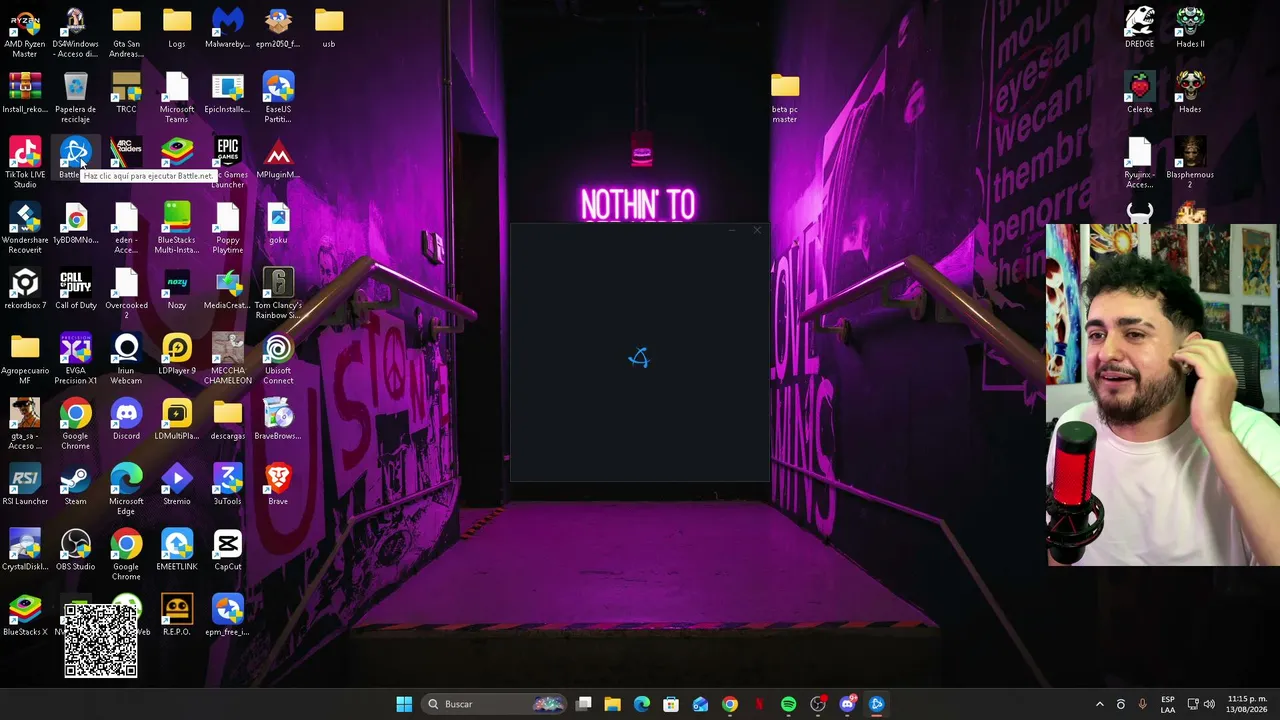Open the Windows Start menu
This screenshot has width=1280, height=720.
404,704
